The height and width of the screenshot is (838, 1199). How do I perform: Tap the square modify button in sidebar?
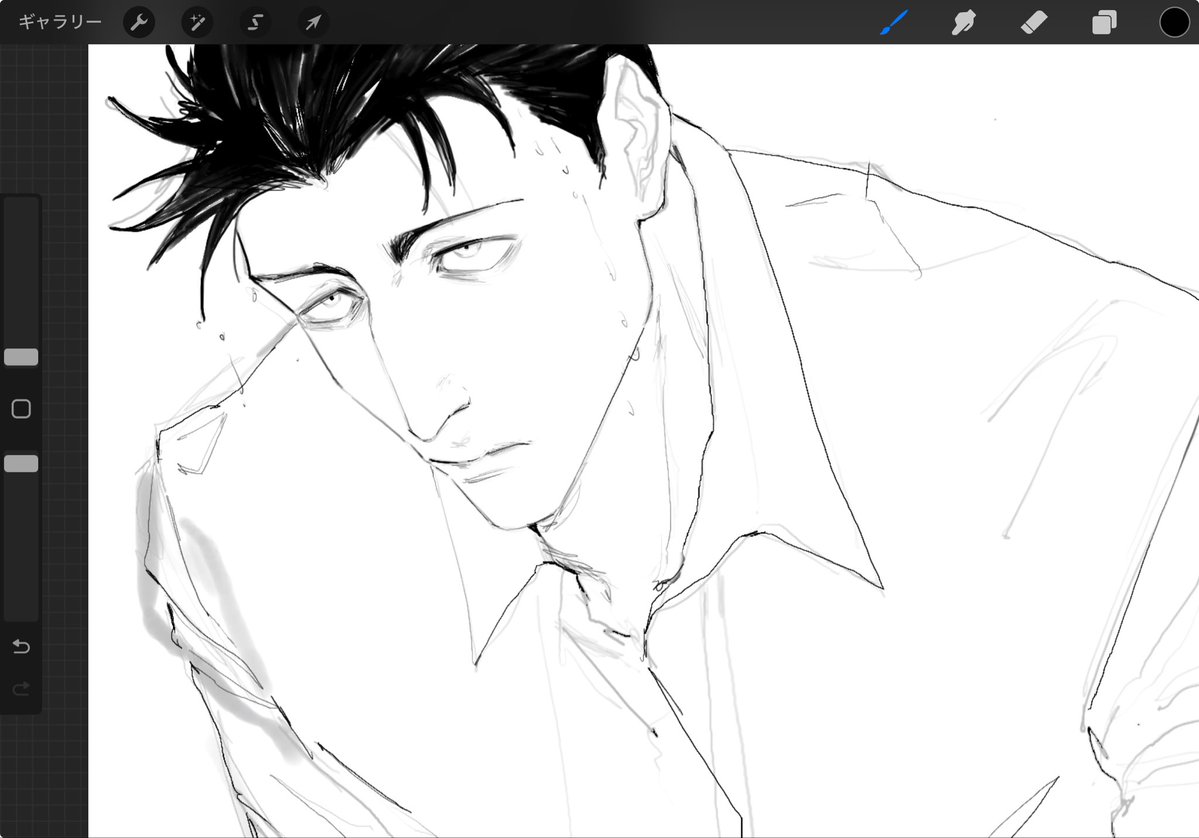tap(21, 409)
